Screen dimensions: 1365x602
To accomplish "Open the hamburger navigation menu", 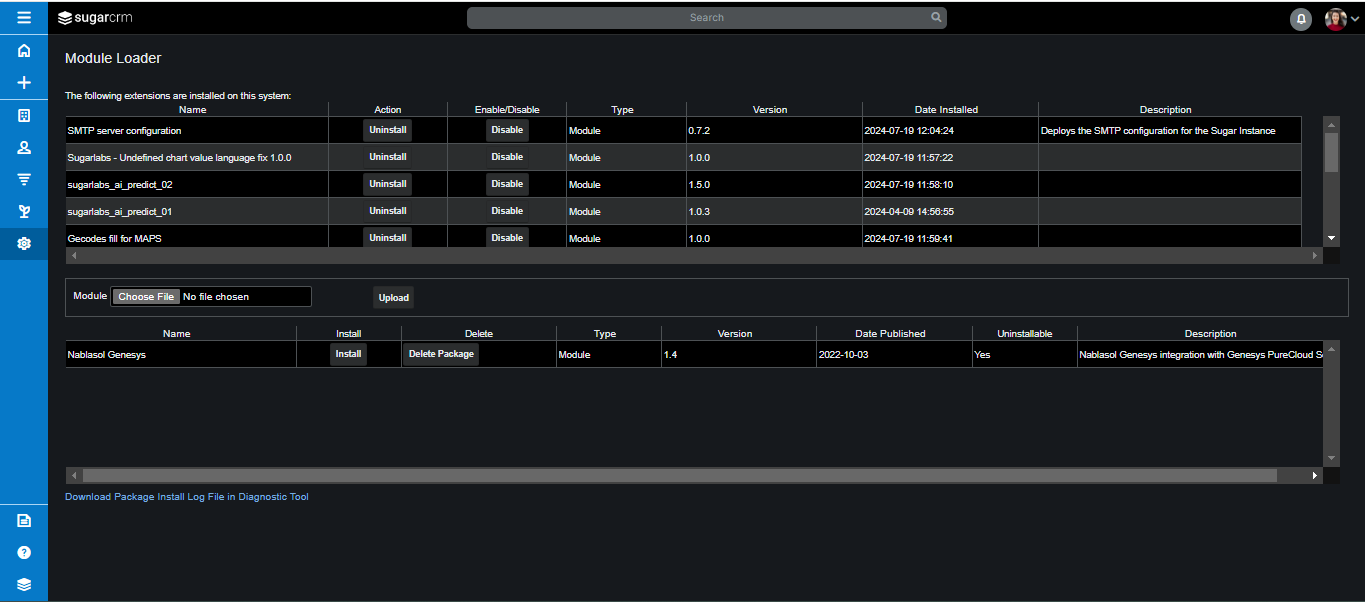I will [24, 17].
